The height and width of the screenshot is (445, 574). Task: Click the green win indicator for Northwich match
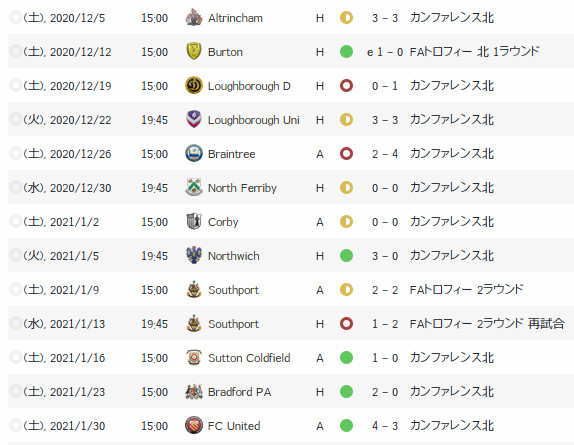pos(346,256)
